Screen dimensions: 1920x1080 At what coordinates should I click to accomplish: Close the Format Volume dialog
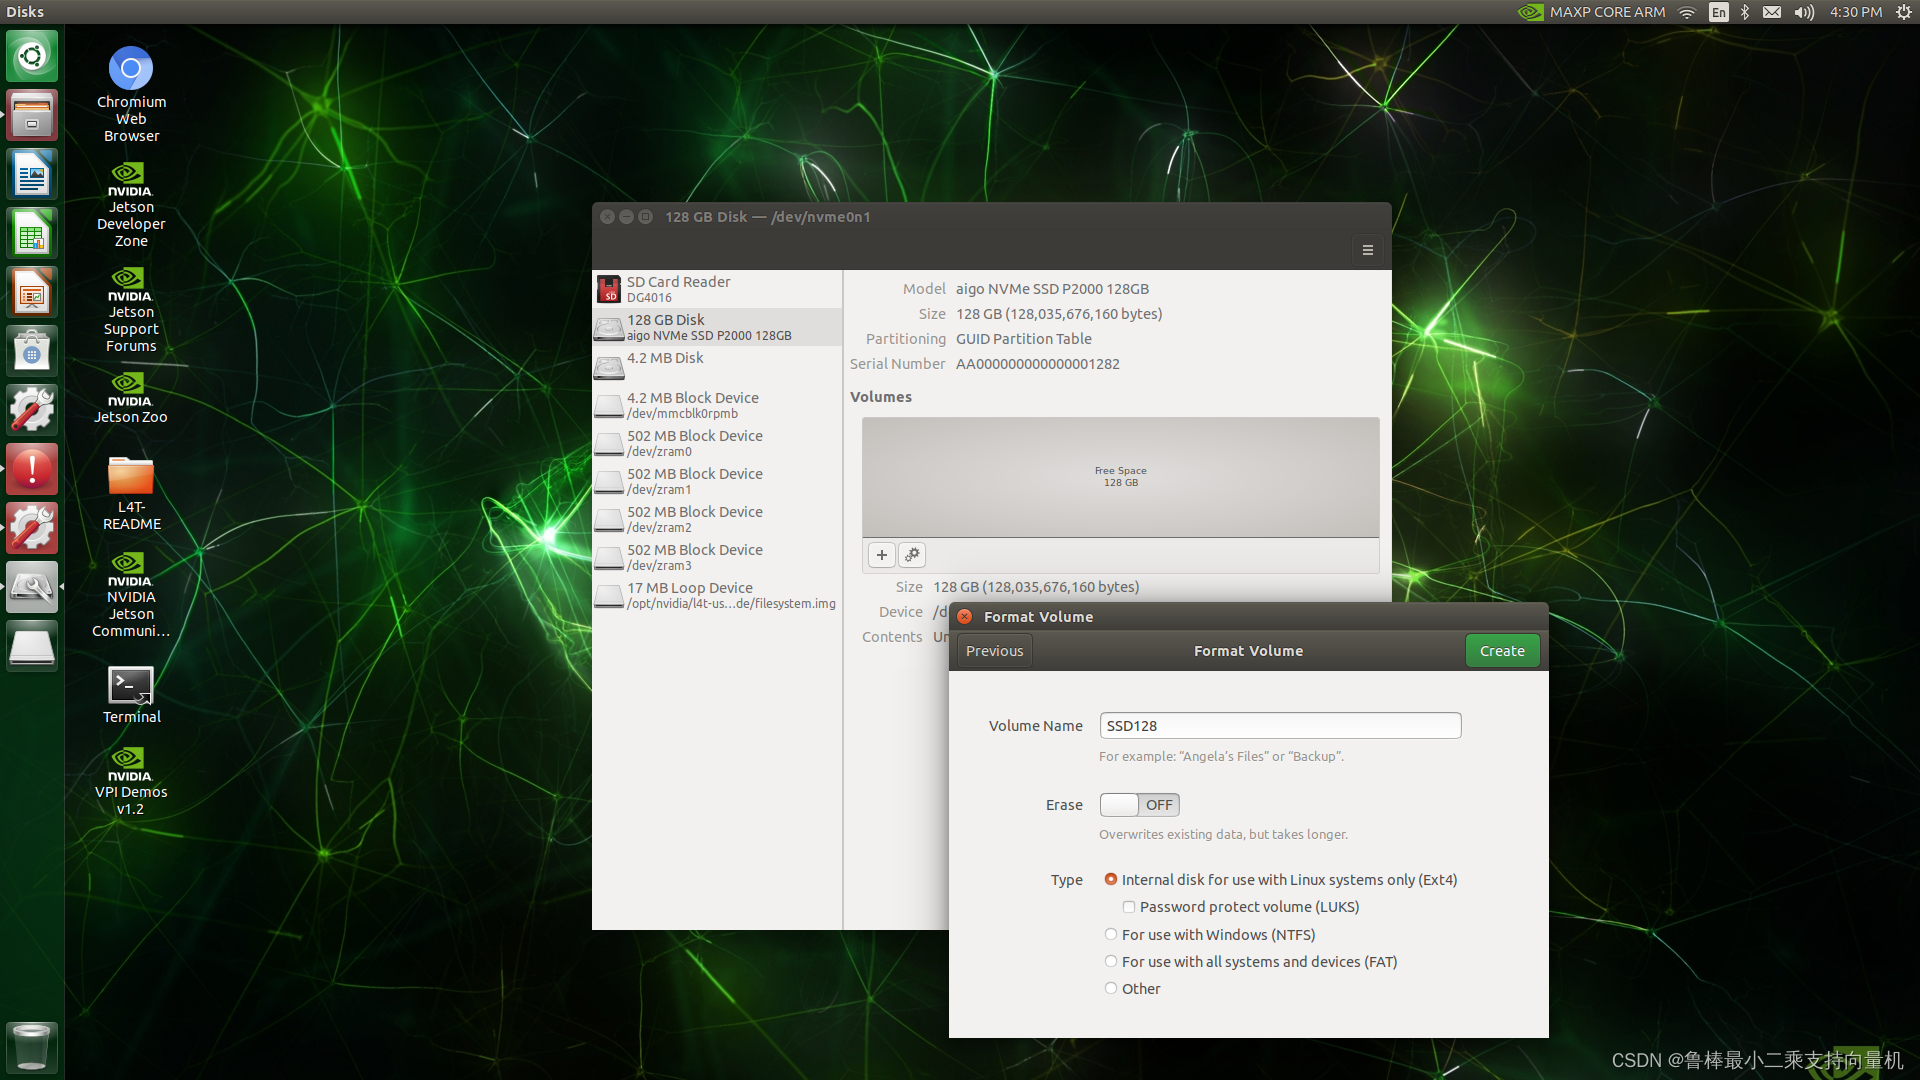pos(965,617)
